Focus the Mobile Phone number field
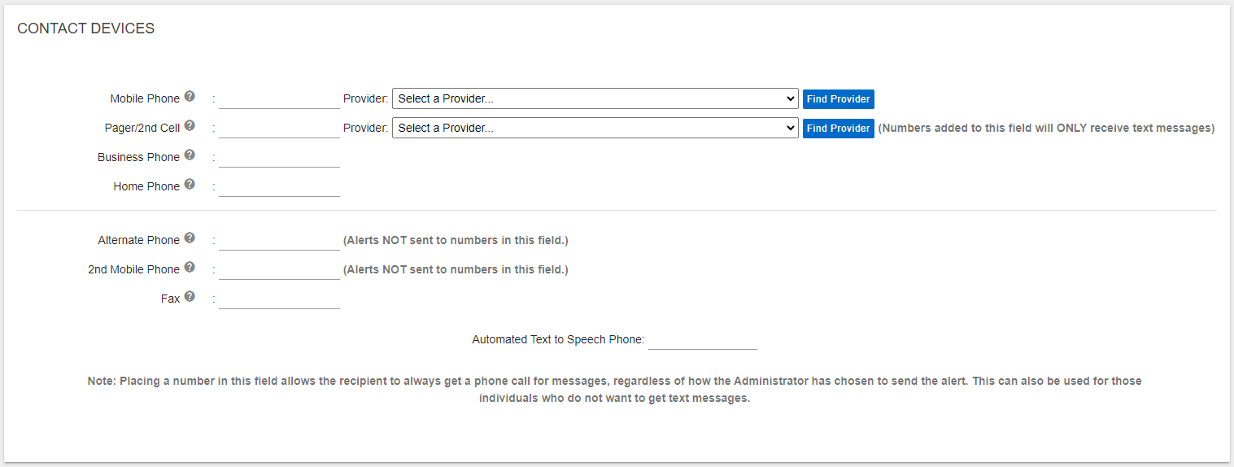The image size is (1234, 467). [279, 99]
